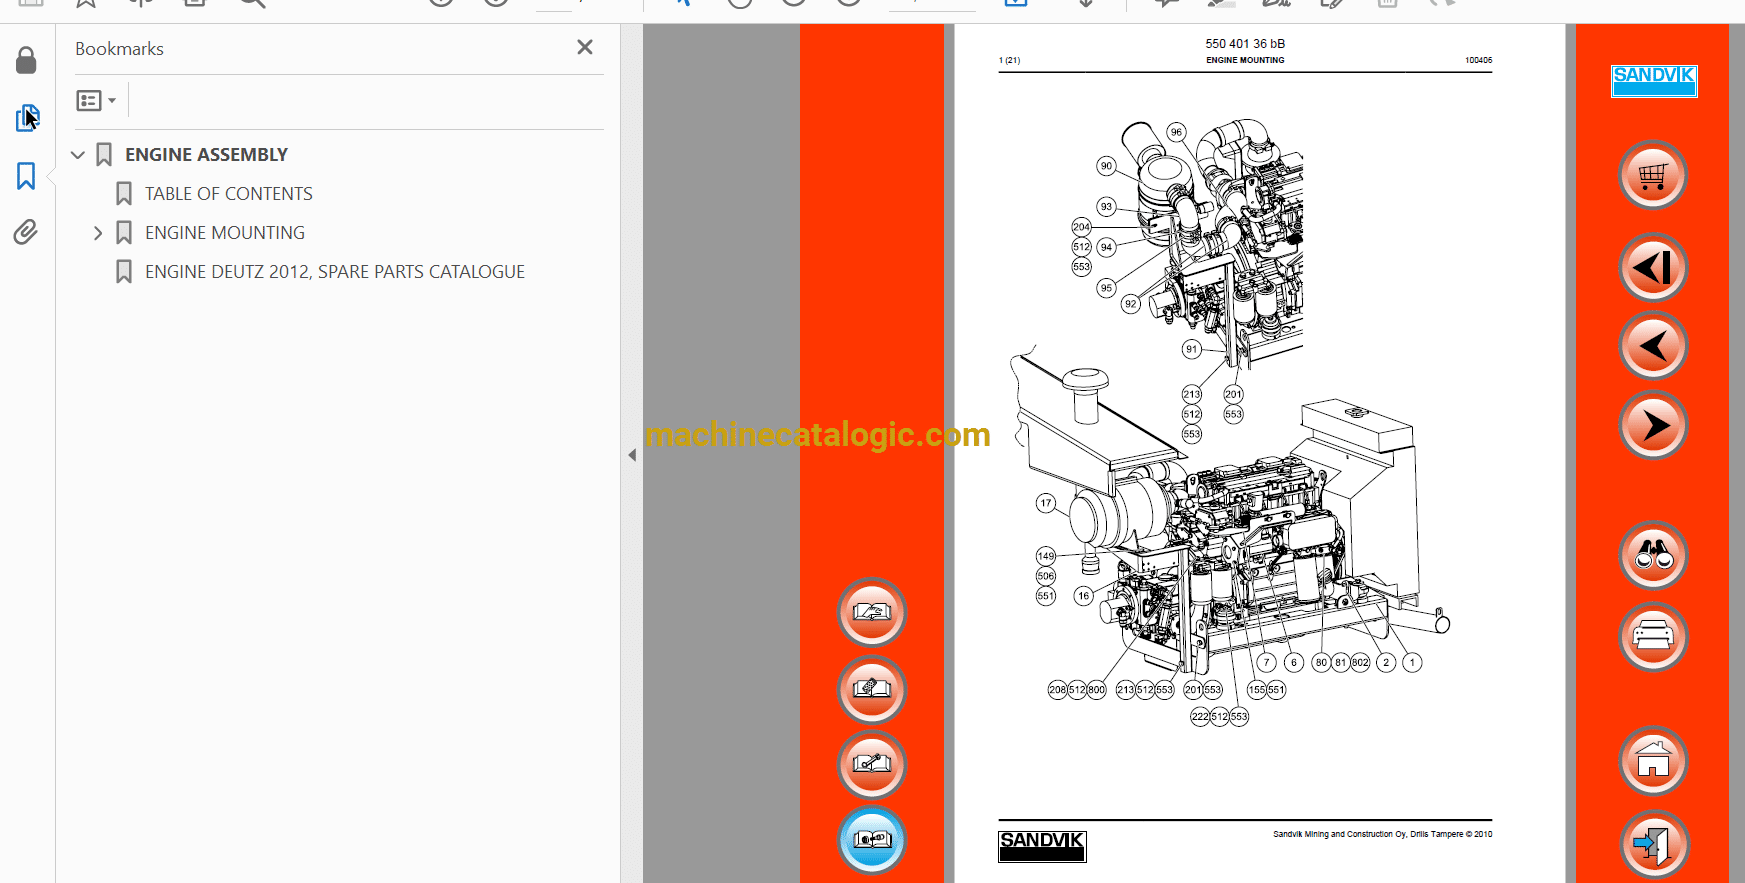Click part callout 149 on the diagram

click(1046, 556)
